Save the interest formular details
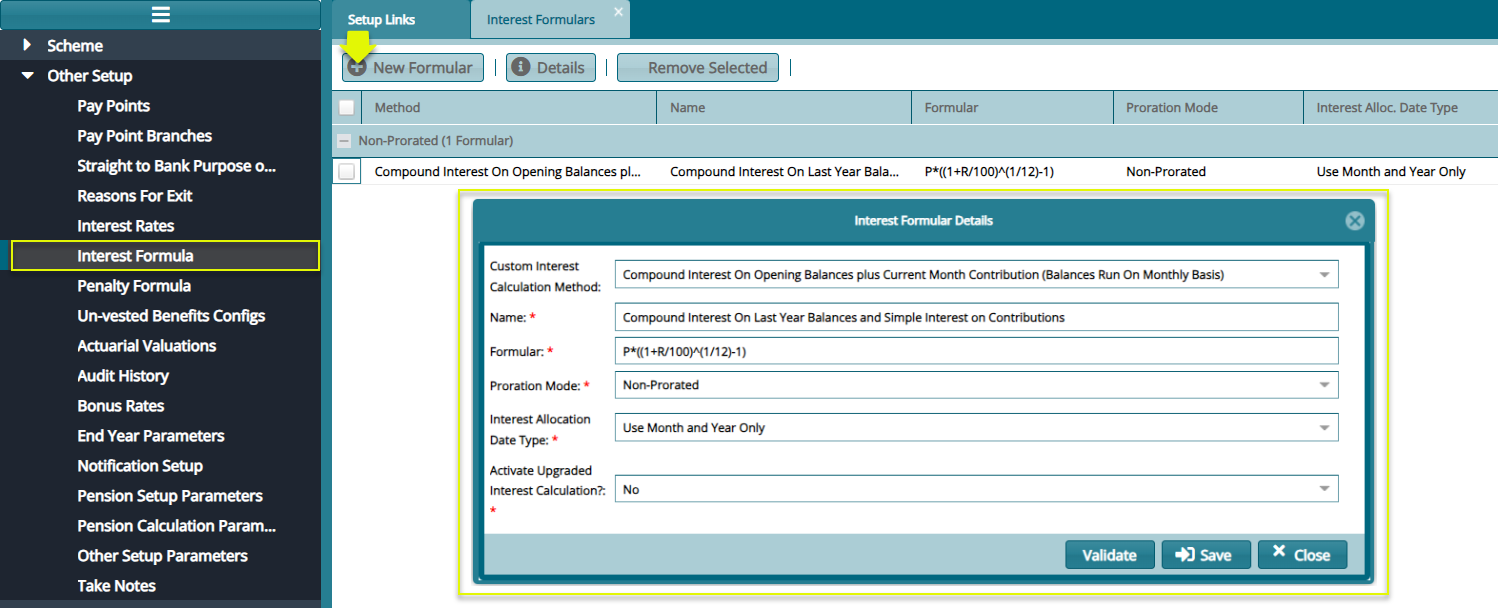This screenshot has width=1498, height=608. [1204, 555]
